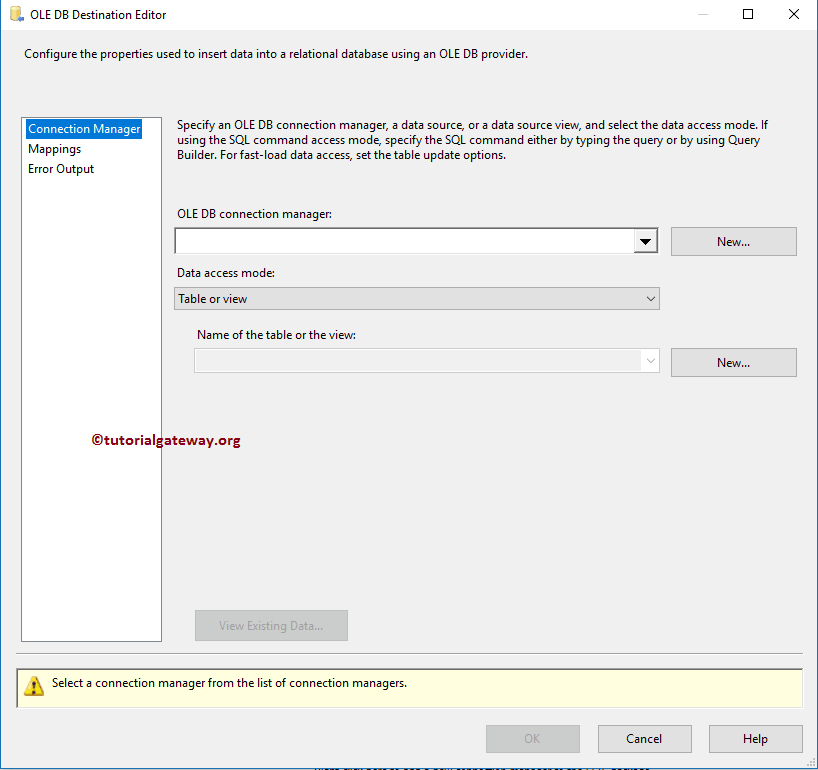Click New next to OLE DB connection manager
The height and width of the screenshot is (770, 818).
point(733,241)
